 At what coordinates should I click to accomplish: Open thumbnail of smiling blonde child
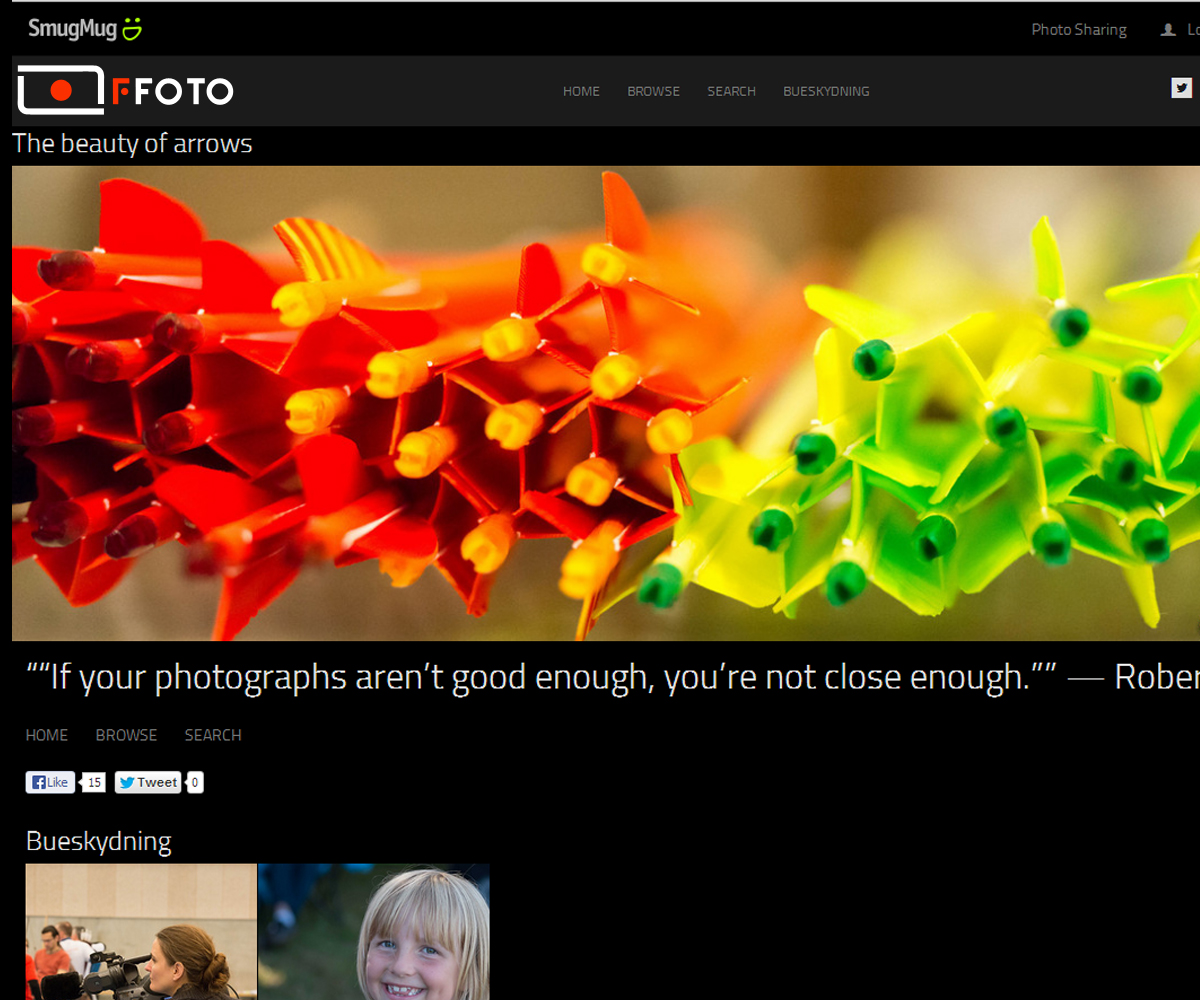(x=374, y=932)
